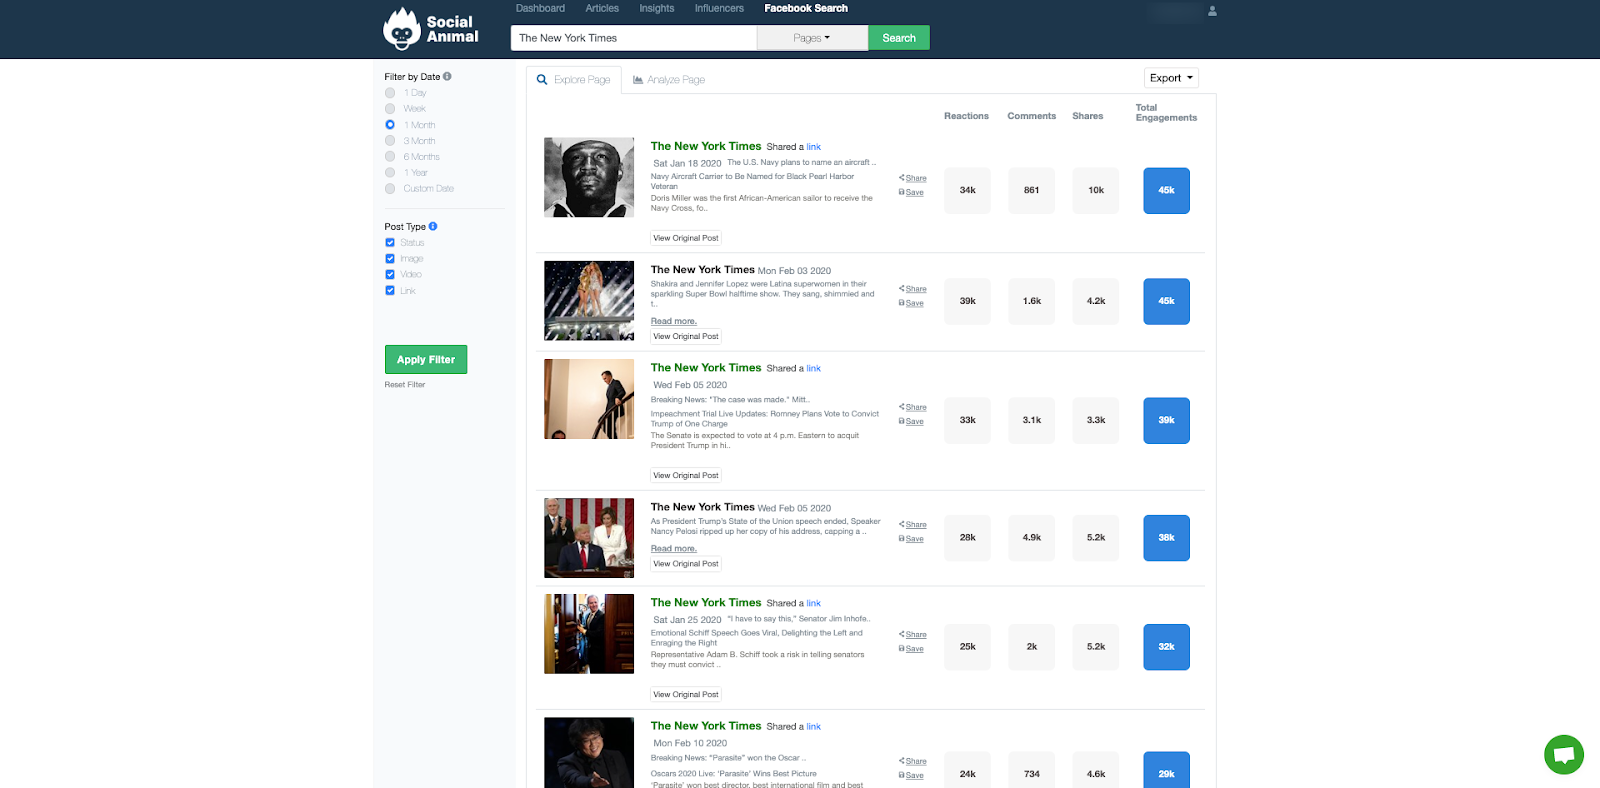Select the 1 Year date filter
Screen dimensions: 1600x788
(390, 173)
